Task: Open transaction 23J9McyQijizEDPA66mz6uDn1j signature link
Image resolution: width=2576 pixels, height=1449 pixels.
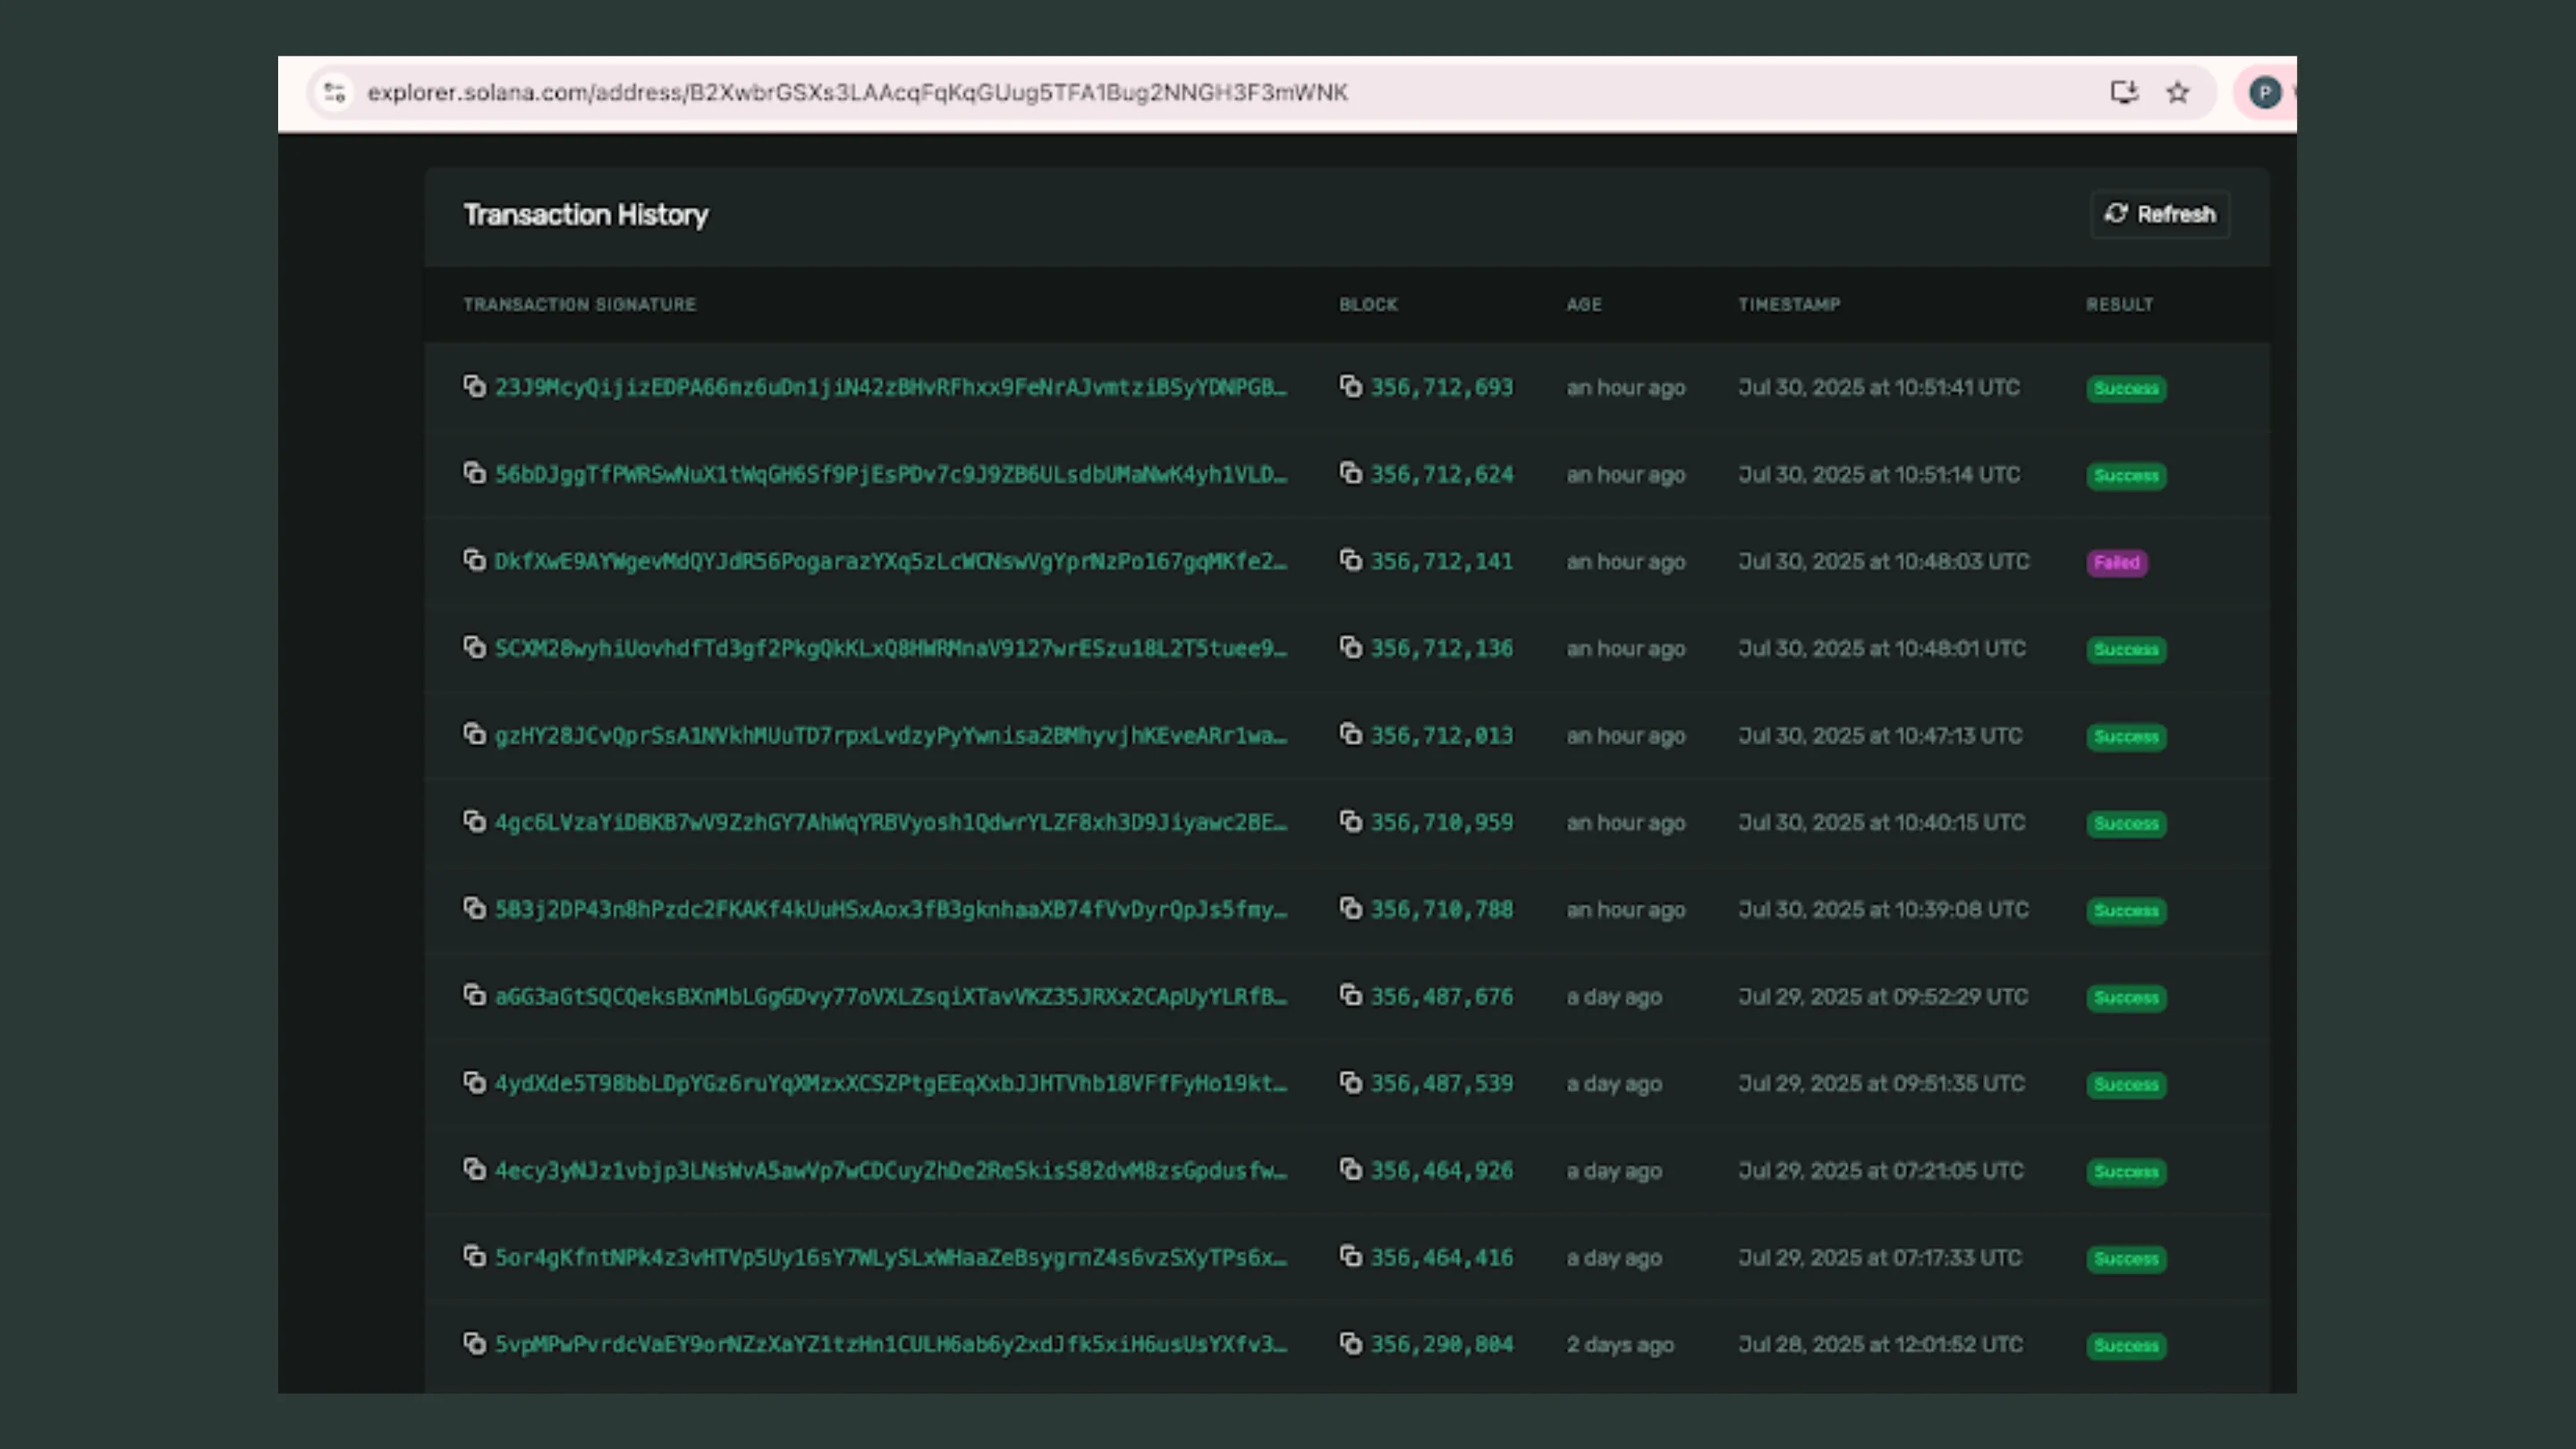Action: click(x=891, y=387)
